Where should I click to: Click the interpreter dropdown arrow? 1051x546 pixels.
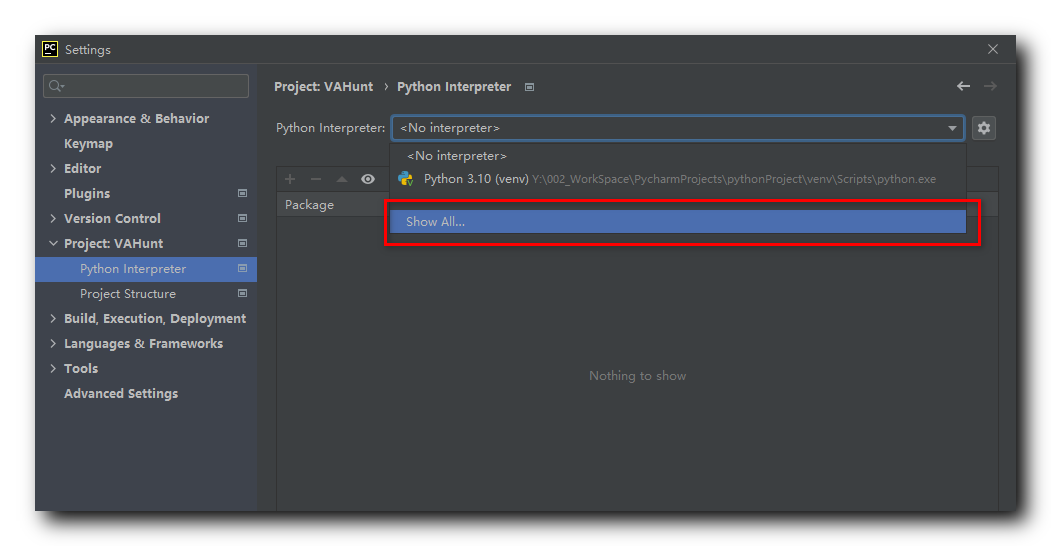952,128
